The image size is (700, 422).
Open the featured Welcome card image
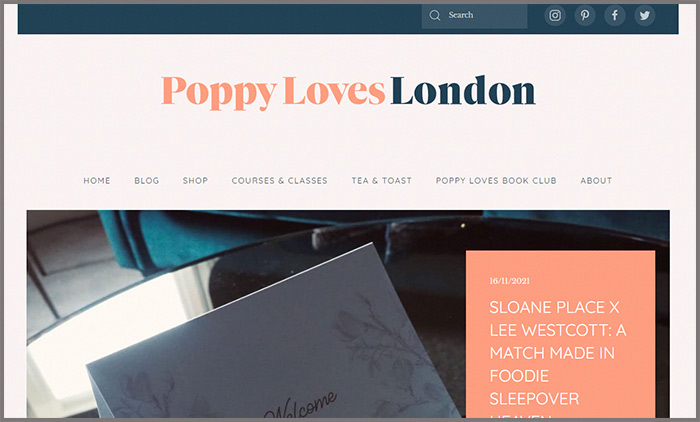[x=246, y=314]
